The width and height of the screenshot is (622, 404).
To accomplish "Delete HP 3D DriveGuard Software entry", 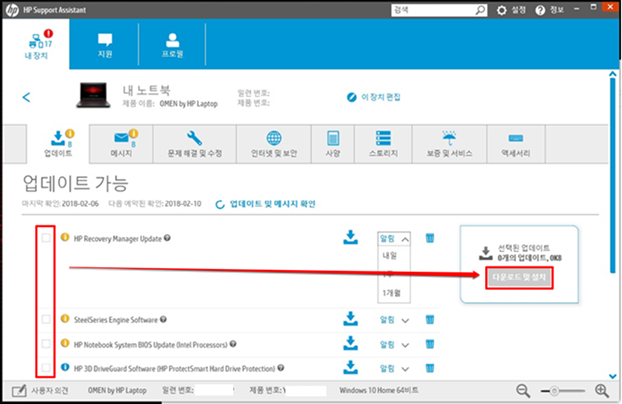I will [430, 368].
